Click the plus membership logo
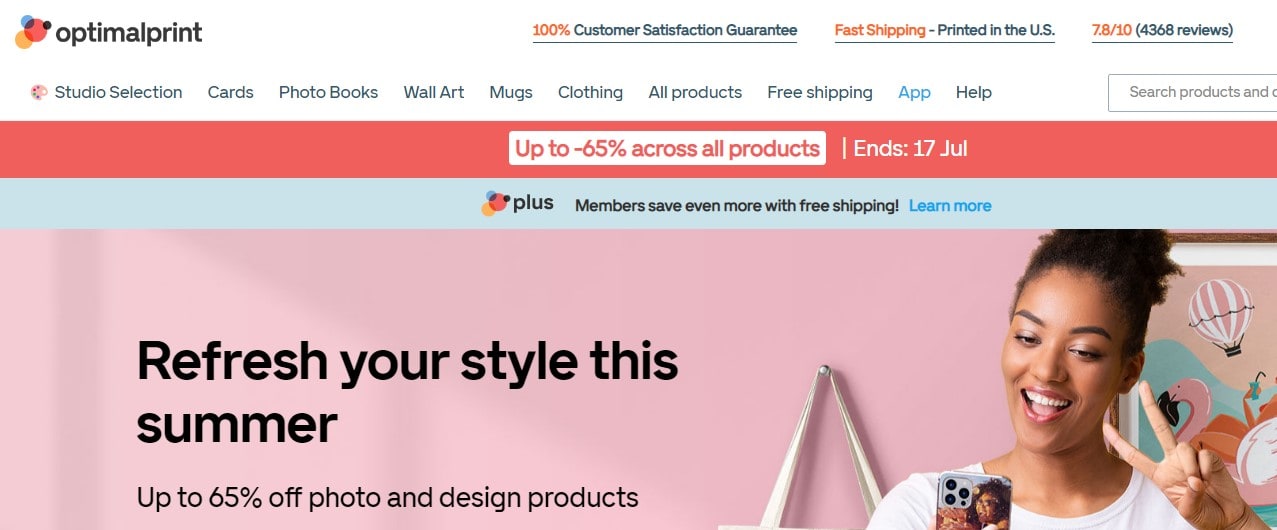1277x530 pixels. point(517,204)
